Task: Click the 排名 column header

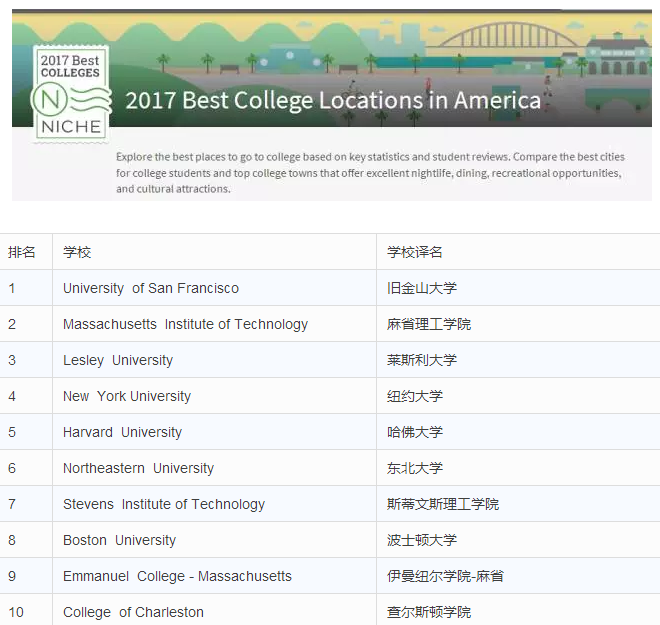Action: (22, 252)
